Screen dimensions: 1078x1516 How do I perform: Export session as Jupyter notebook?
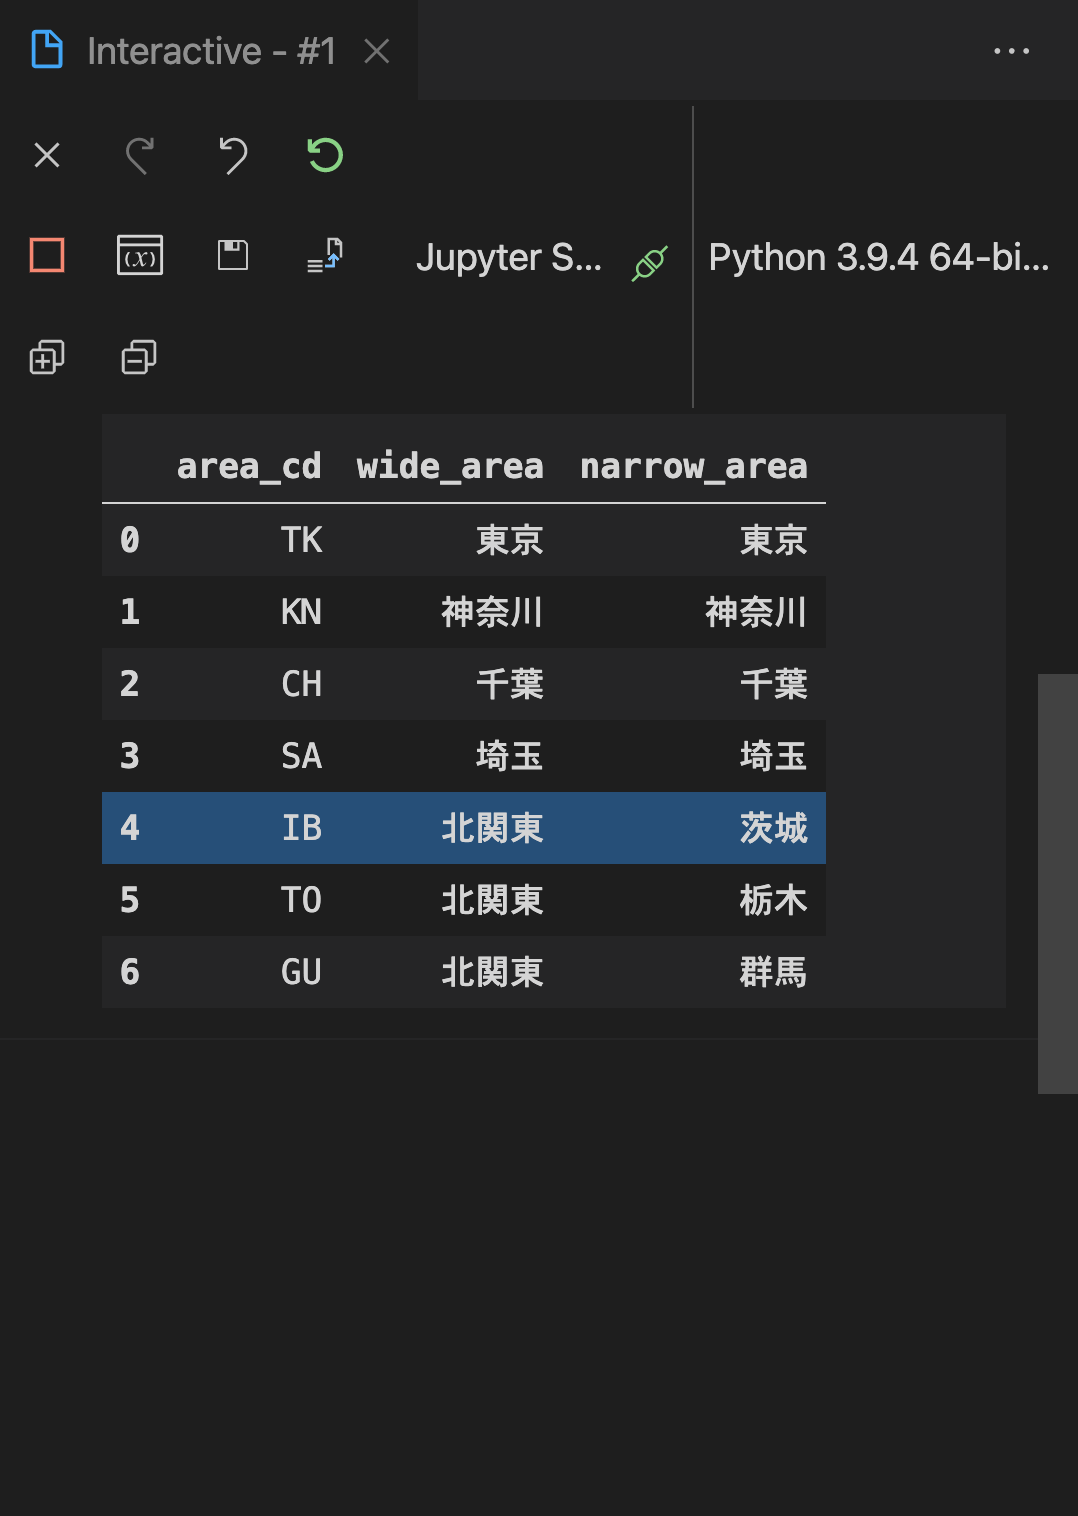point(322,257)
